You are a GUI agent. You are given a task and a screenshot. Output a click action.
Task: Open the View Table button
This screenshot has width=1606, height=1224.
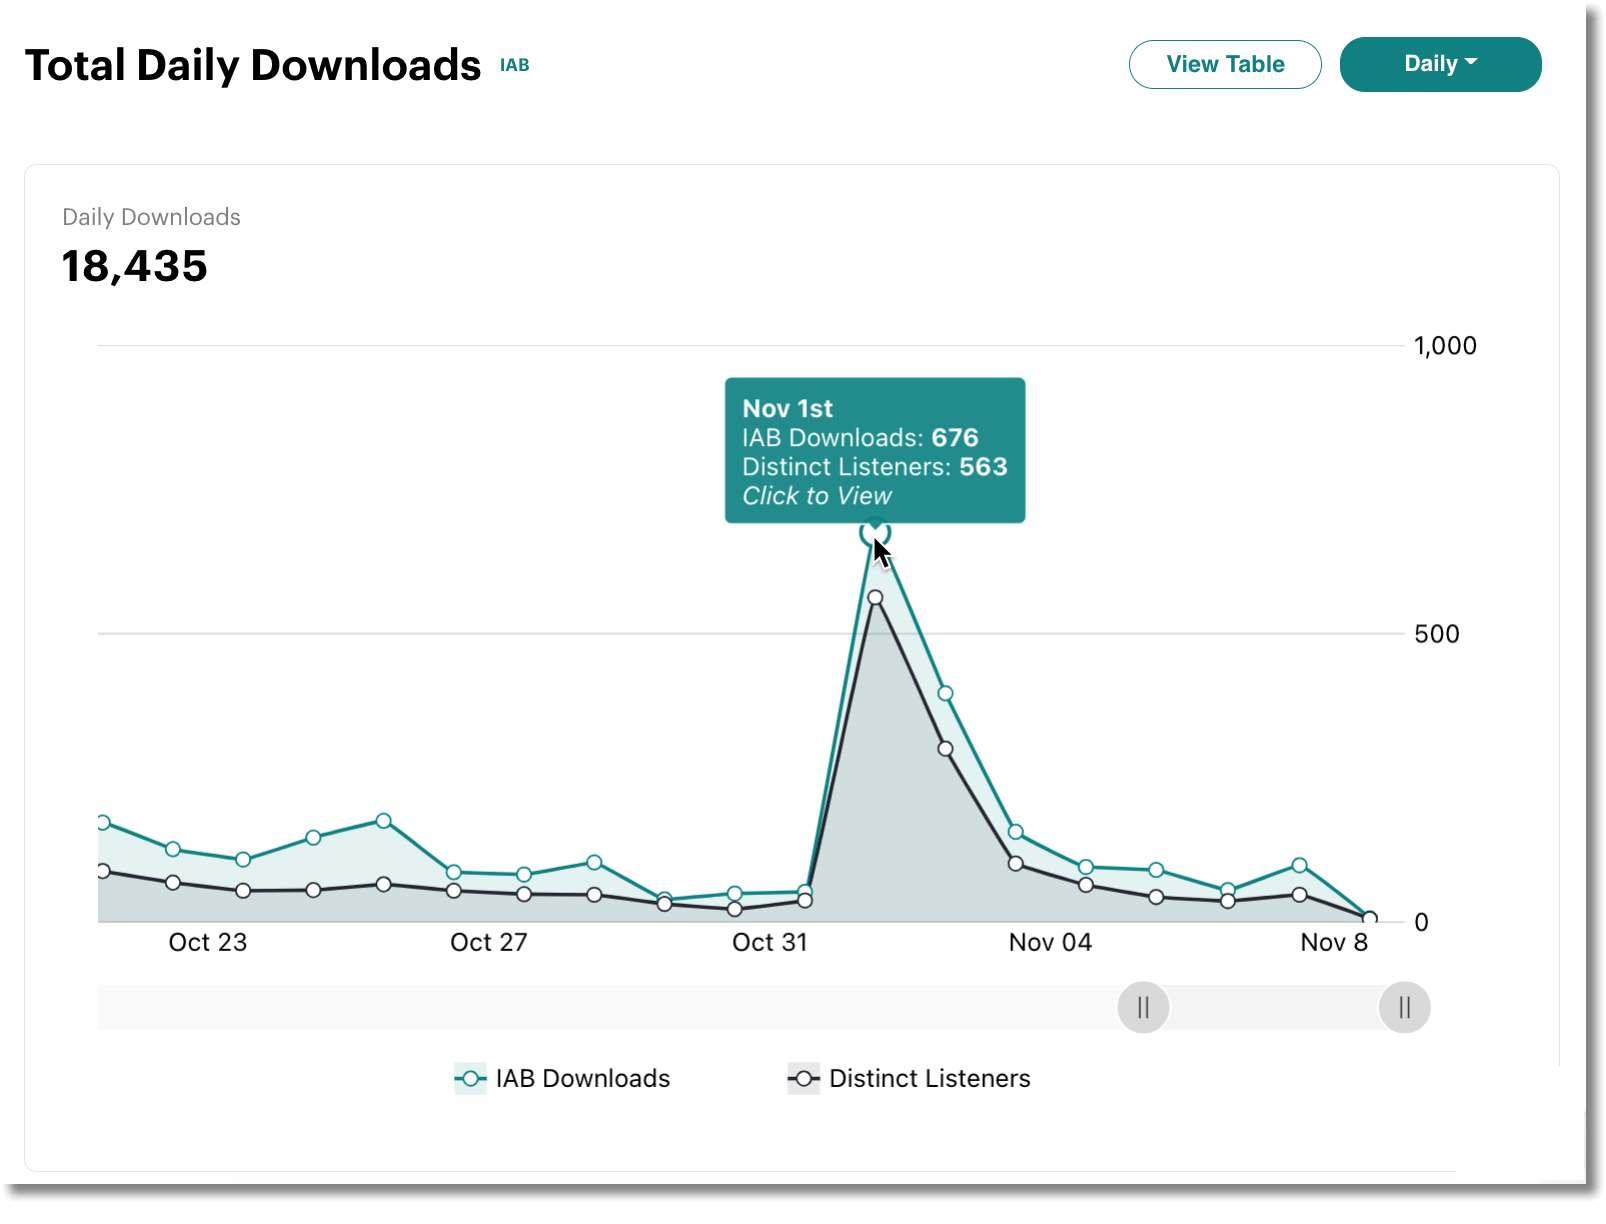coord(1225,64)
